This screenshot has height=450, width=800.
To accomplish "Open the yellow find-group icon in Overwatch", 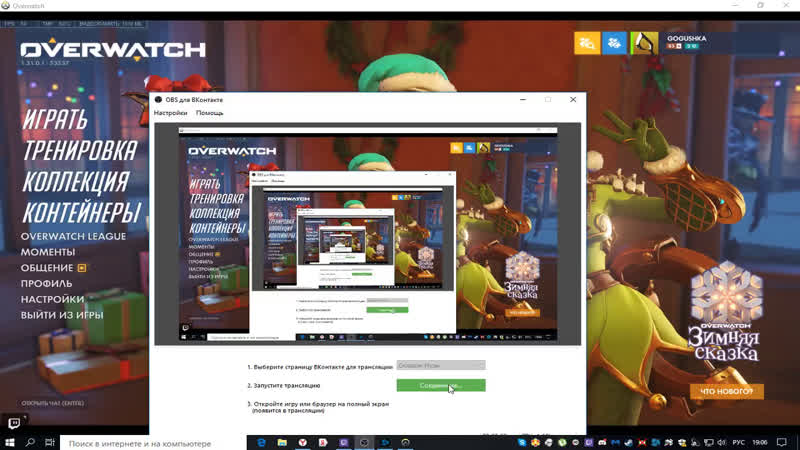I will coord(587,43).
